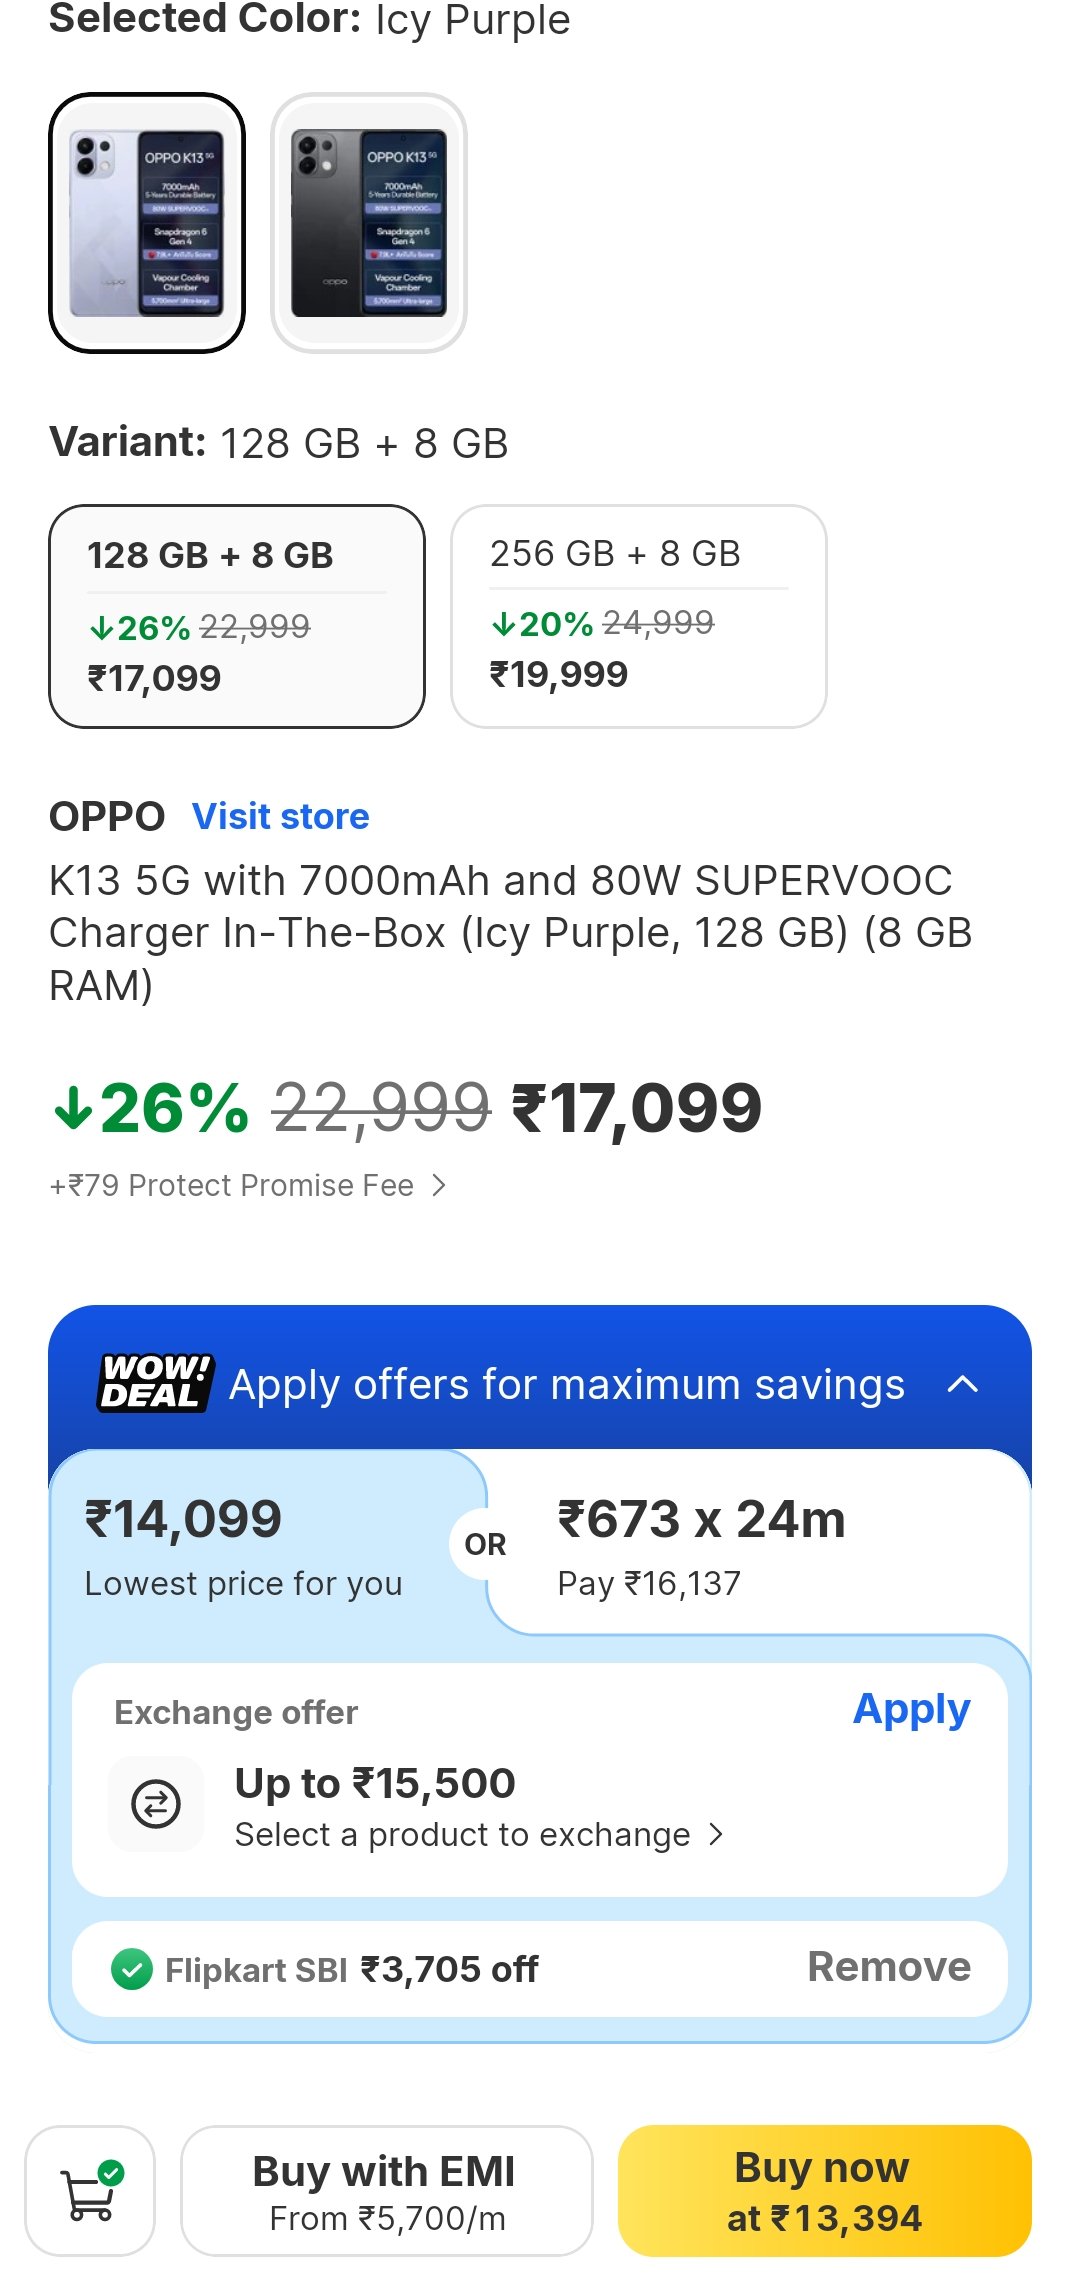
Task: Select the Icy Purple color swatch
Action: (147, 223)
